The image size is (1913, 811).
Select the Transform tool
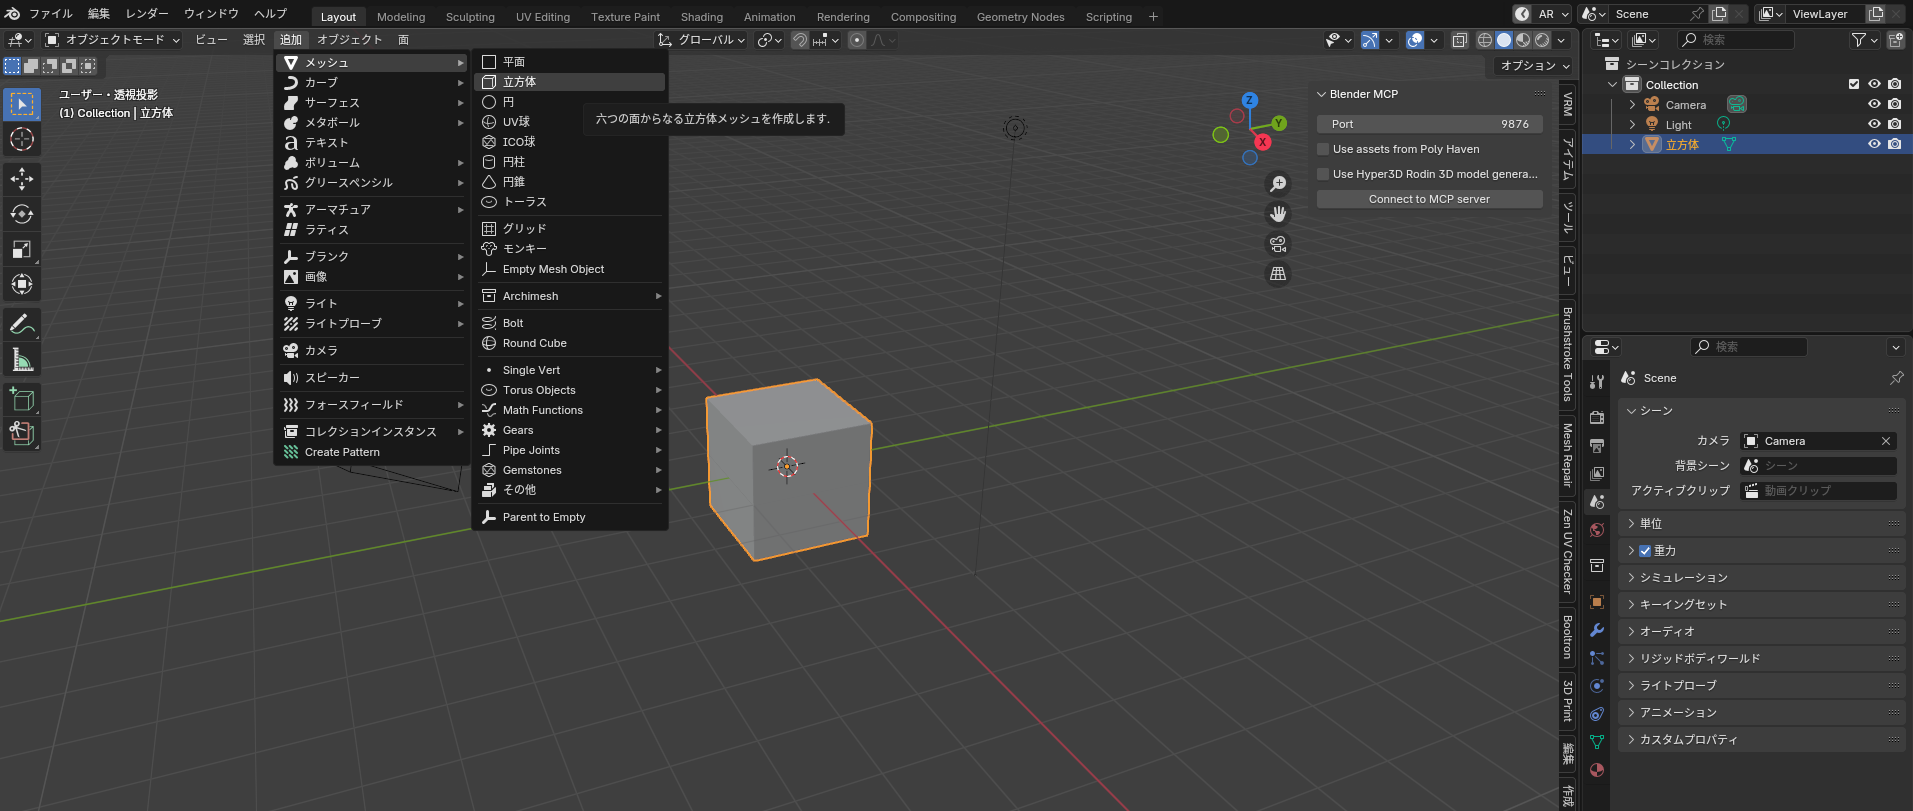(x=22, y=284)
